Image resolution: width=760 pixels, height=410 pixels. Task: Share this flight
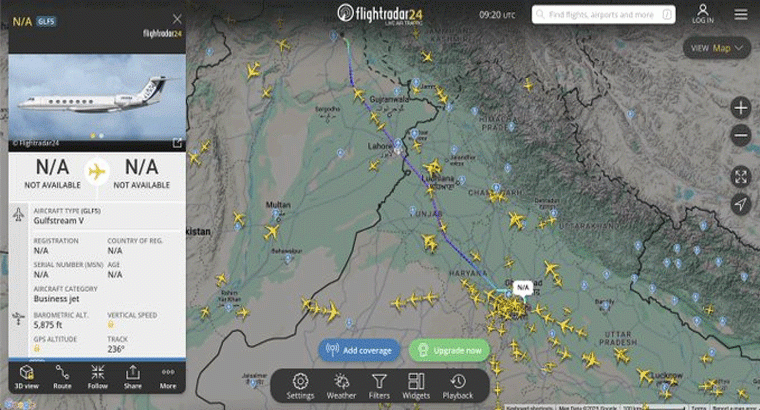(x=132, y=377)
